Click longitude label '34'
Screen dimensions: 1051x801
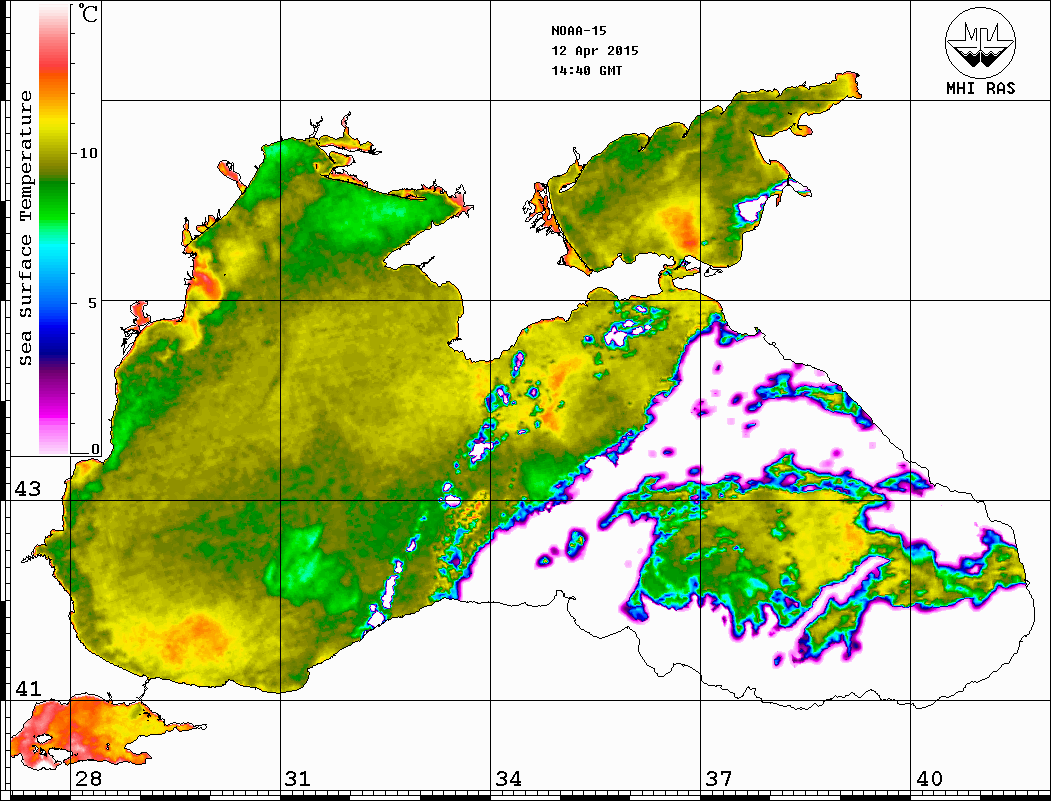click(508, 779)
